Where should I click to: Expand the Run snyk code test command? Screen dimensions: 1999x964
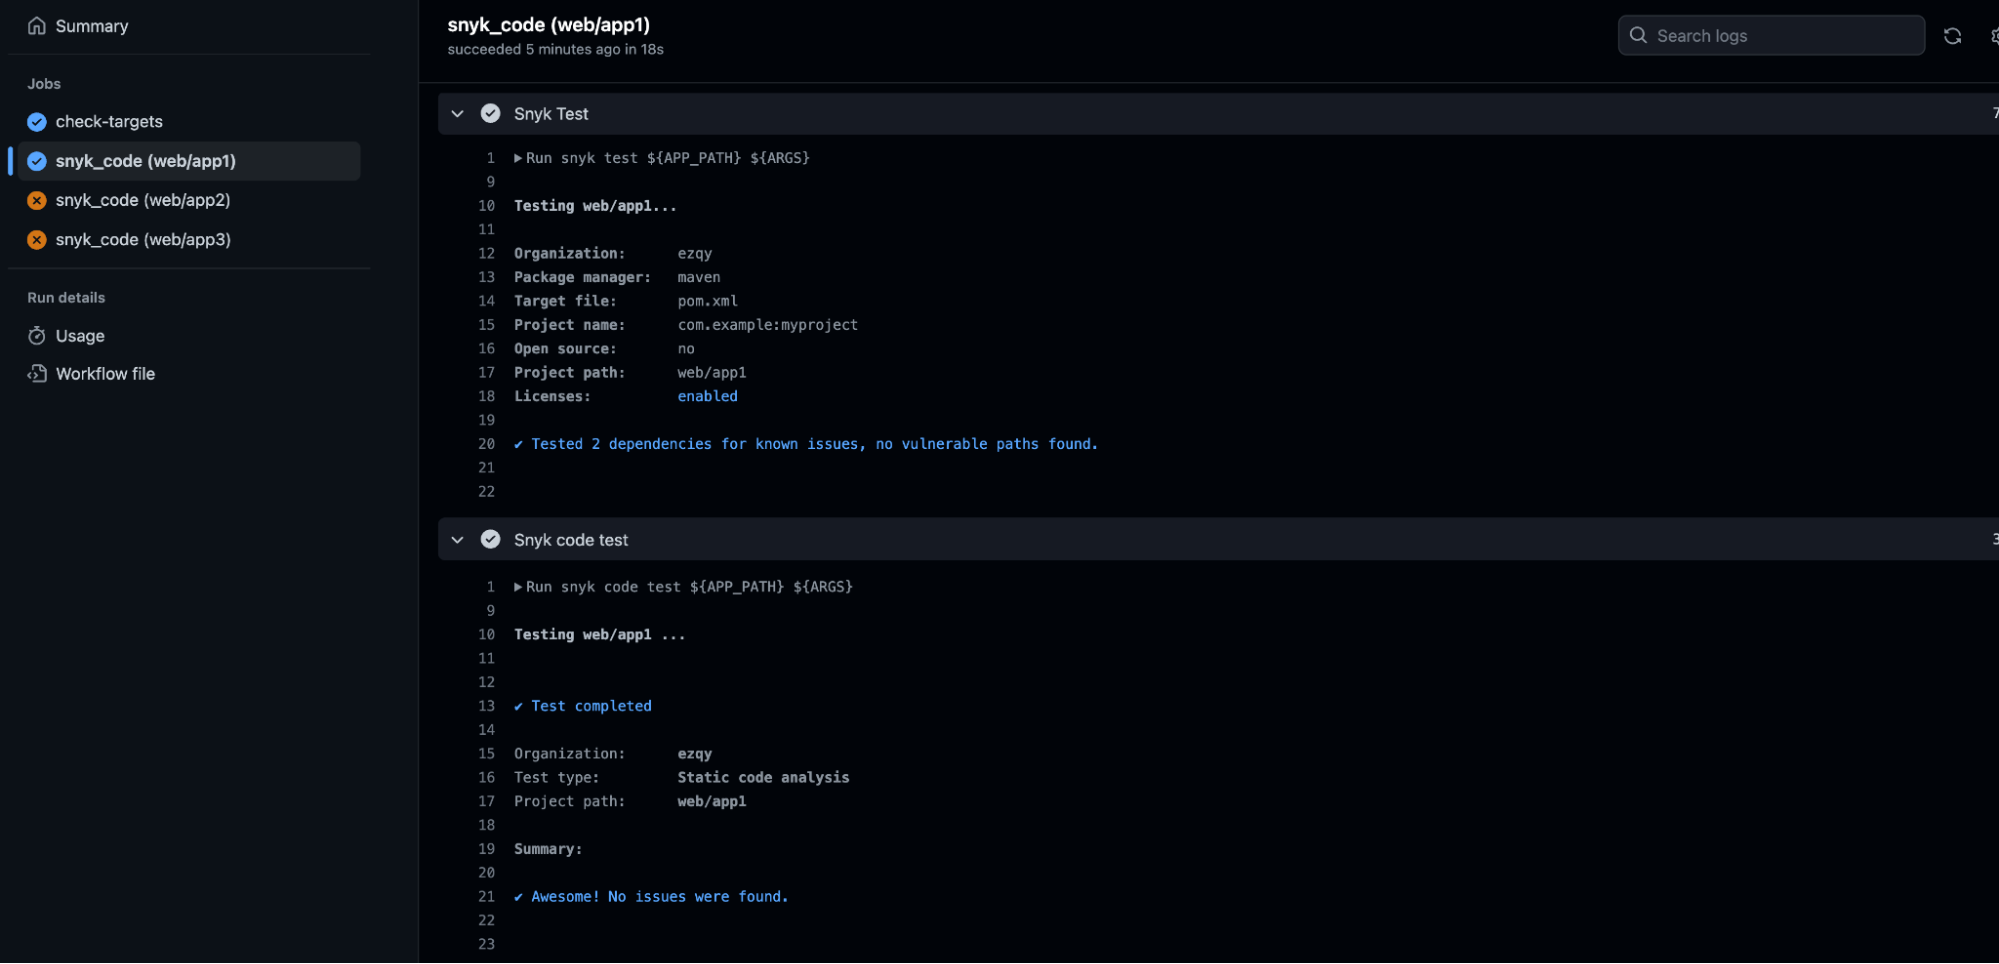point(518,587)
